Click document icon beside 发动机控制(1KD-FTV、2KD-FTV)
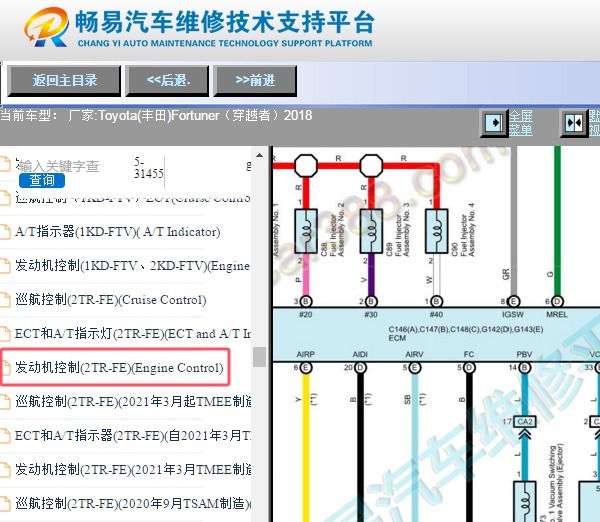The width and height of the screenshot is (600, 522). pyautogui.click(x=5, y=266)
